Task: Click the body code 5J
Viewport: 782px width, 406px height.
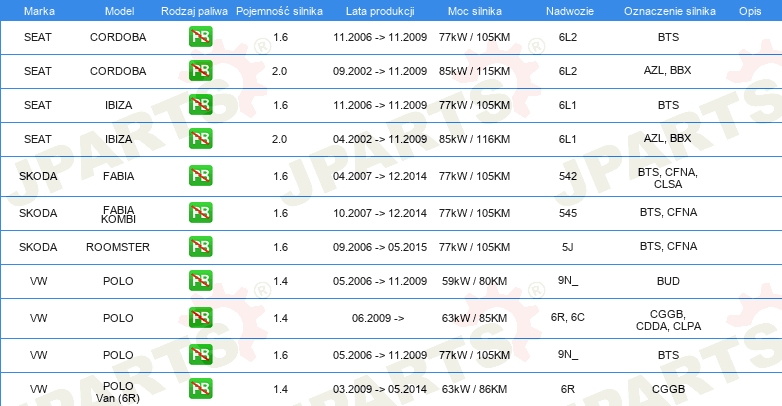Action: coord(568,247)
